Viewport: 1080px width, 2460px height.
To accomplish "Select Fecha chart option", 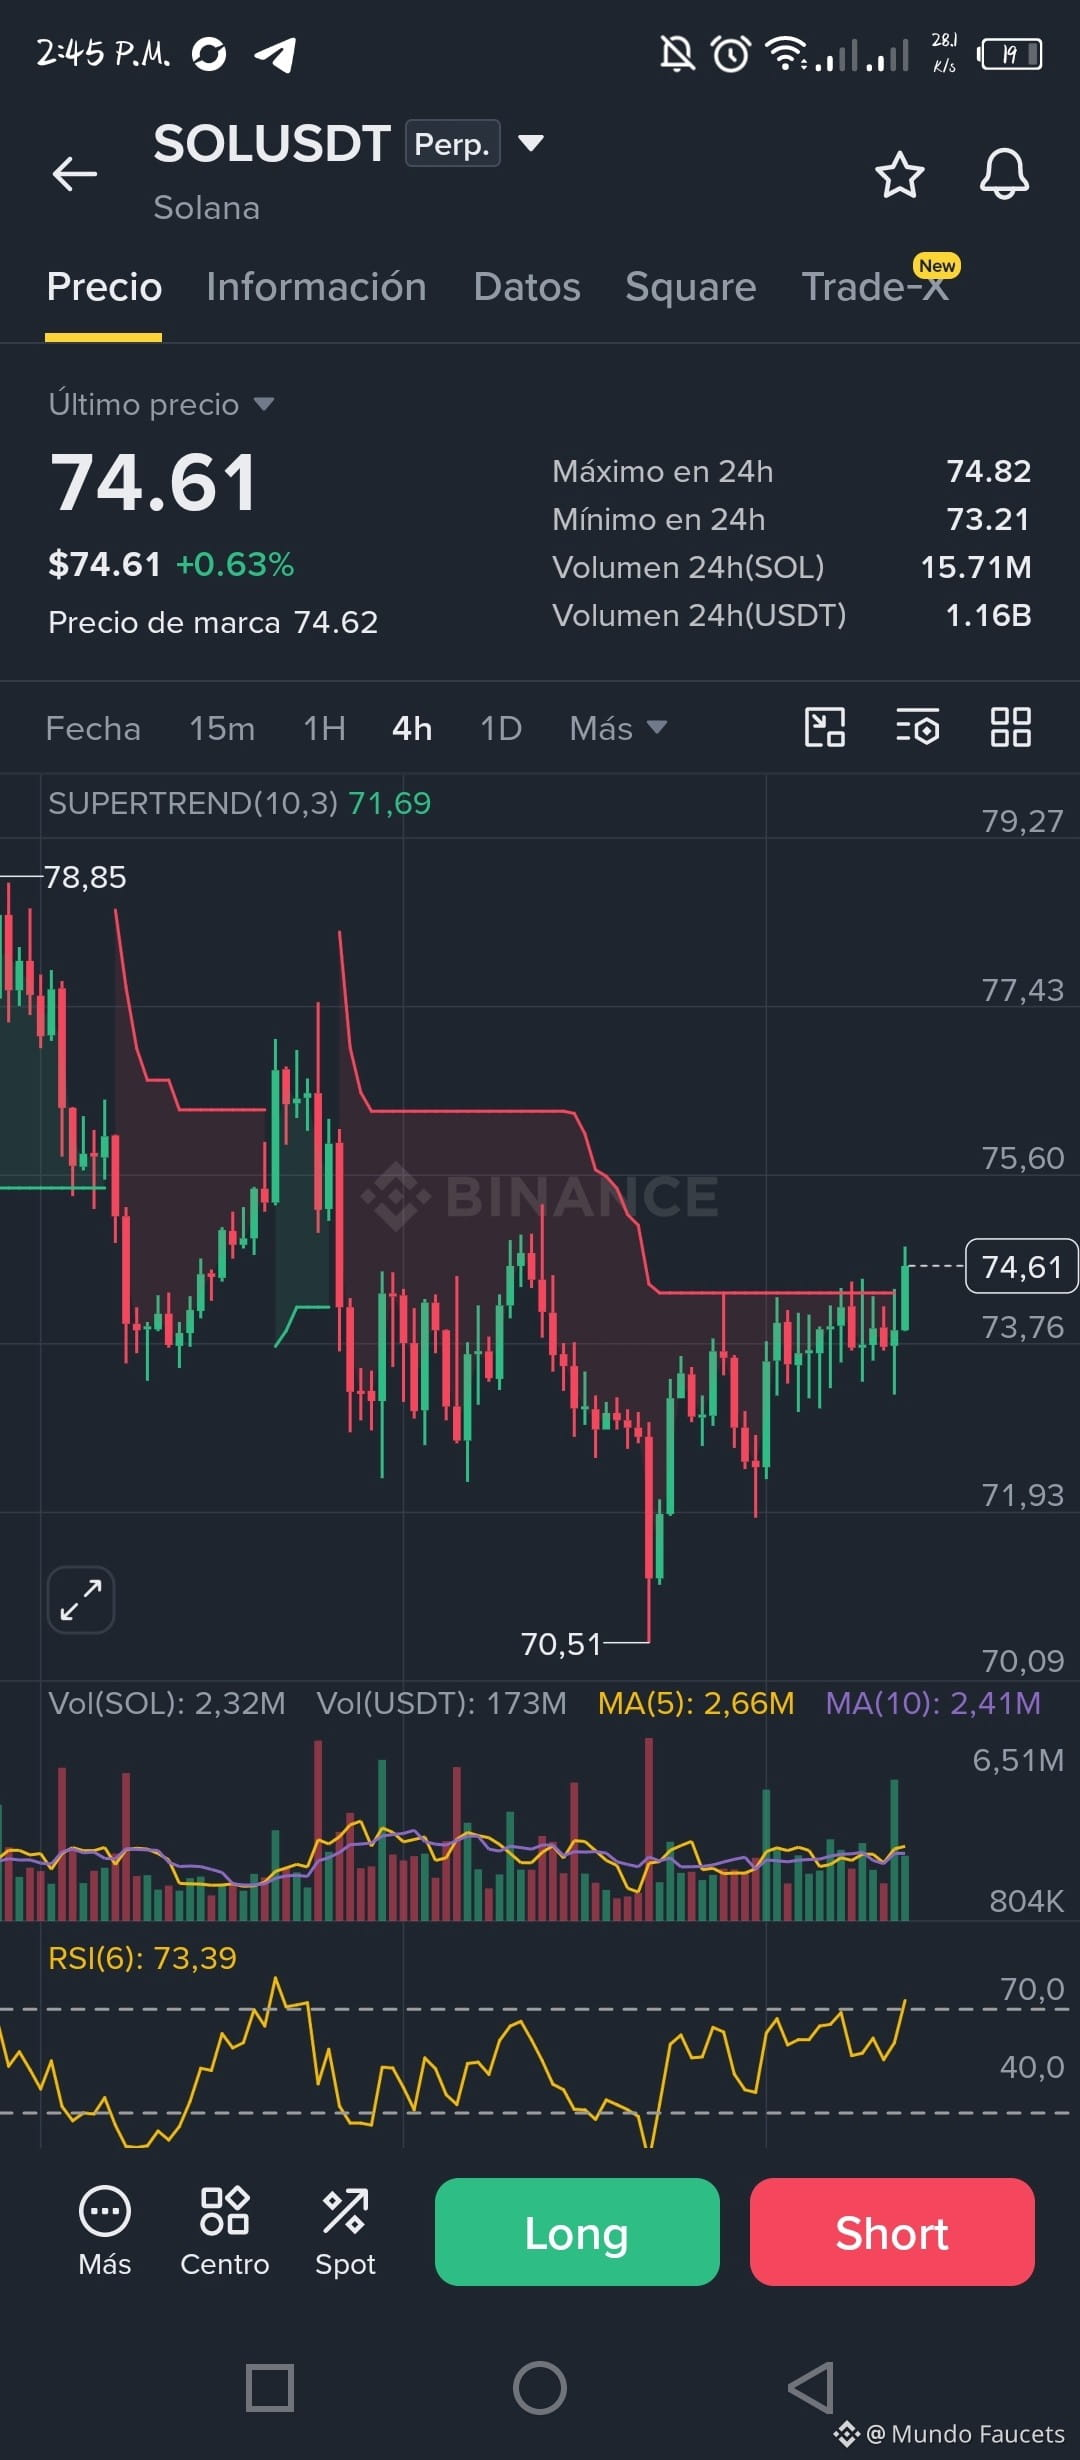I will (93, 728).
